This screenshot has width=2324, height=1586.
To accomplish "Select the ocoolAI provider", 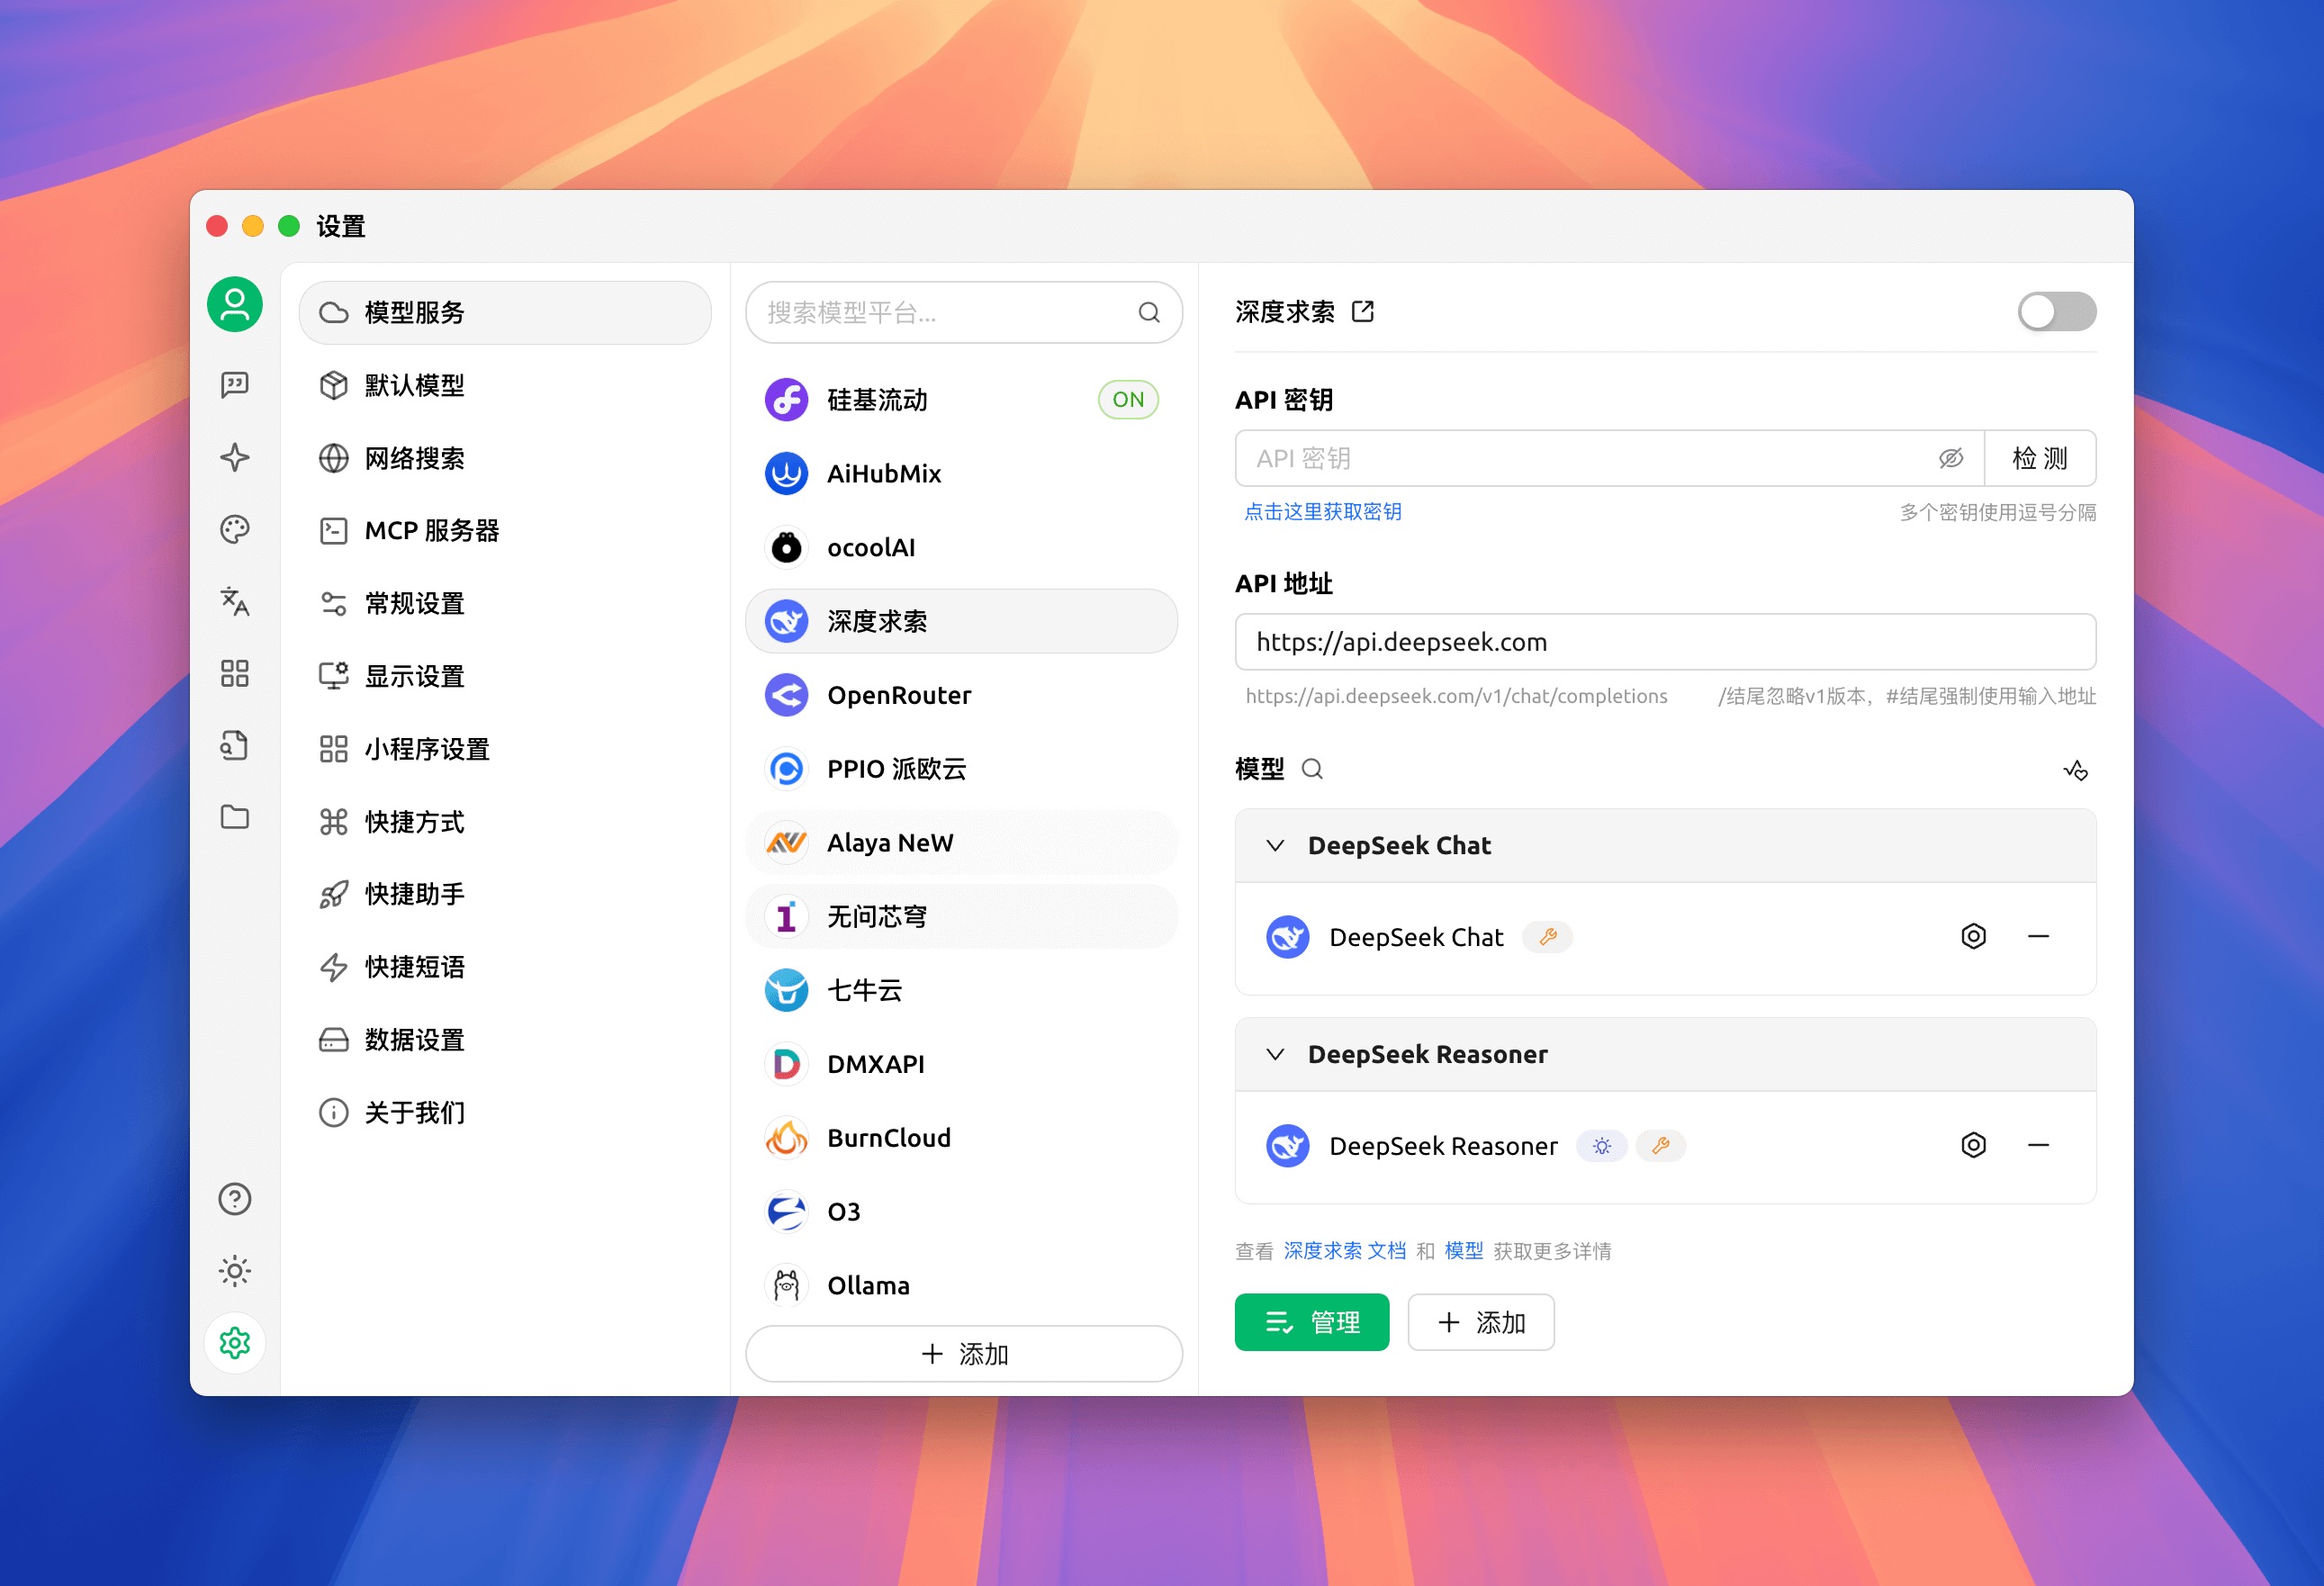I will 962,548.
